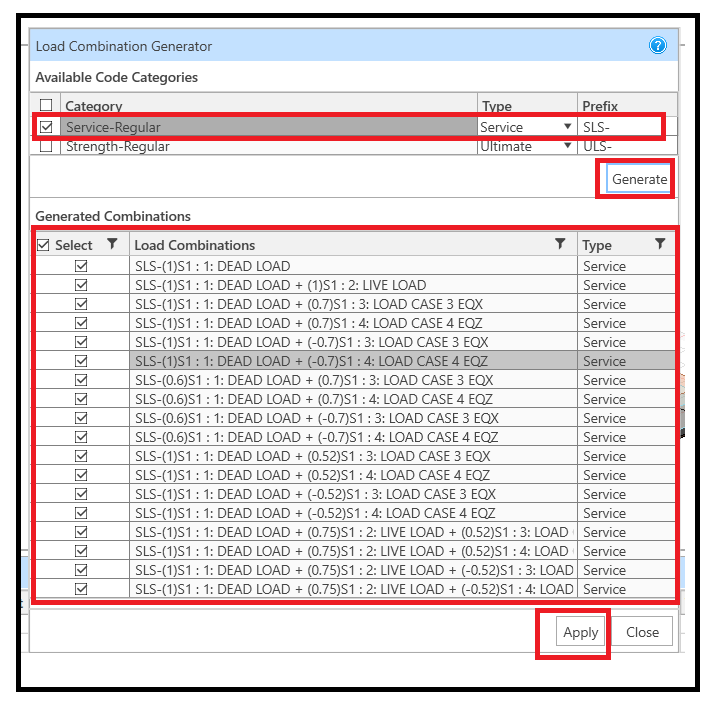The image size is (710, 708).
Task: Uncheck SLS-(1) DEAD LOAD + (-0.52) EQZ checkbox
Action: click(x=81, y=513)
